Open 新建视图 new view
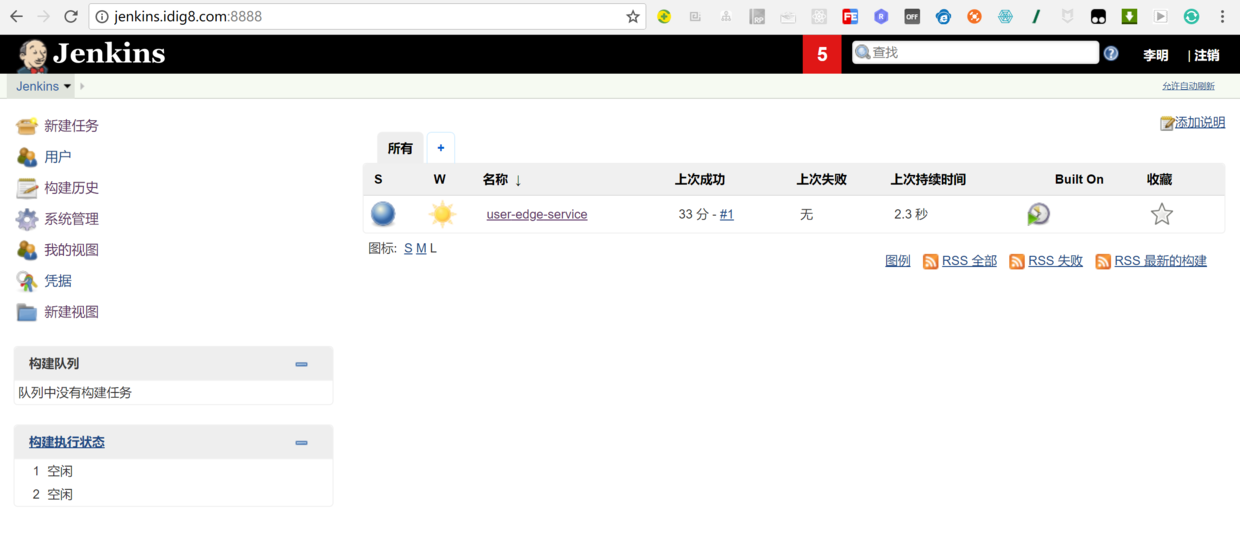Viewport: 1240px width, 549px height. [x=71, y=312]
